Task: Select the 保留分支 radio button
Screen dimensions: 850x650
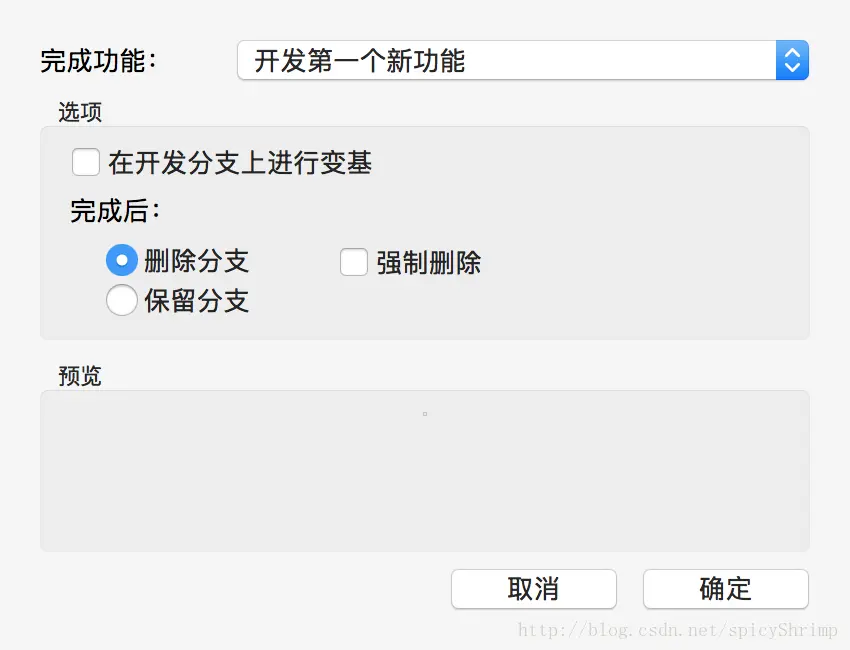Action: click(x=122, y=301)
